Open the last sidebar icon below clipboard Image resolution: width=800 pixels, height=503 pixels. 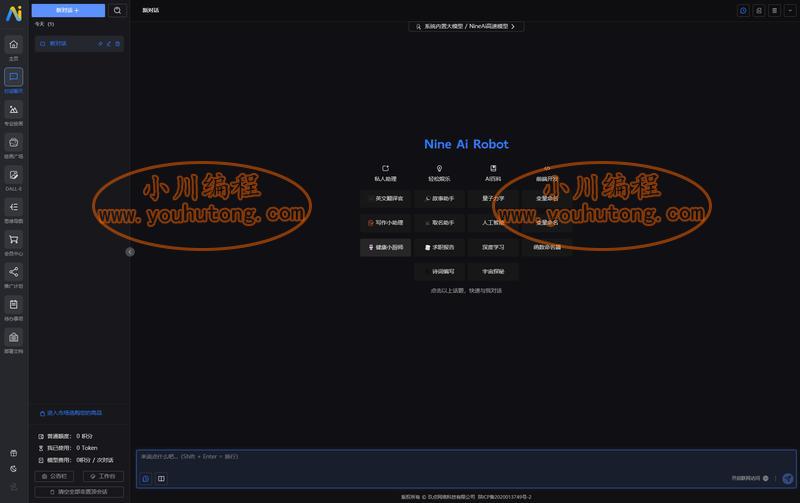[x=14, y=337]
